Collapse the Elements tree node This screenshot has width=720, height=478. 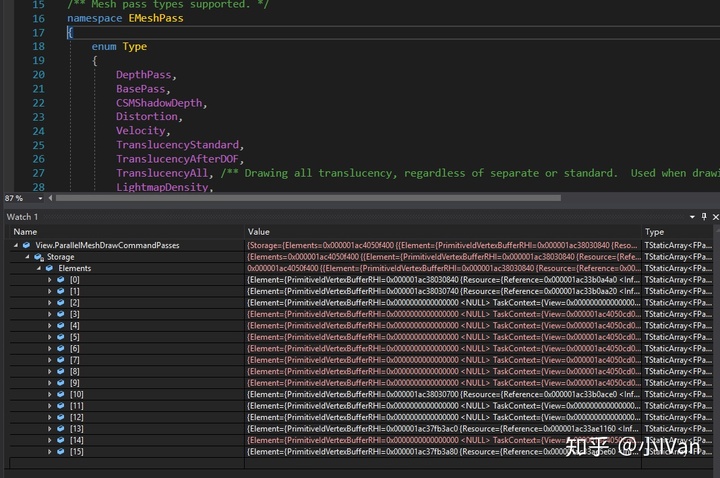[x=39, y=268]
